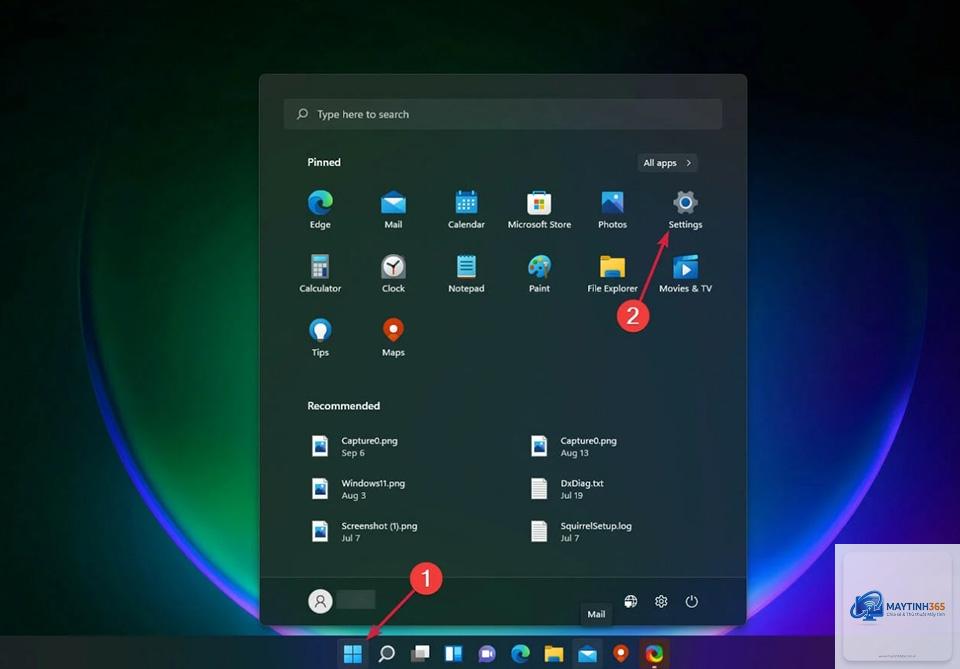The width and height of the screenshot is (960, 669).
Task: Open pinned File Explorer tile
Action: click(612, 274)
